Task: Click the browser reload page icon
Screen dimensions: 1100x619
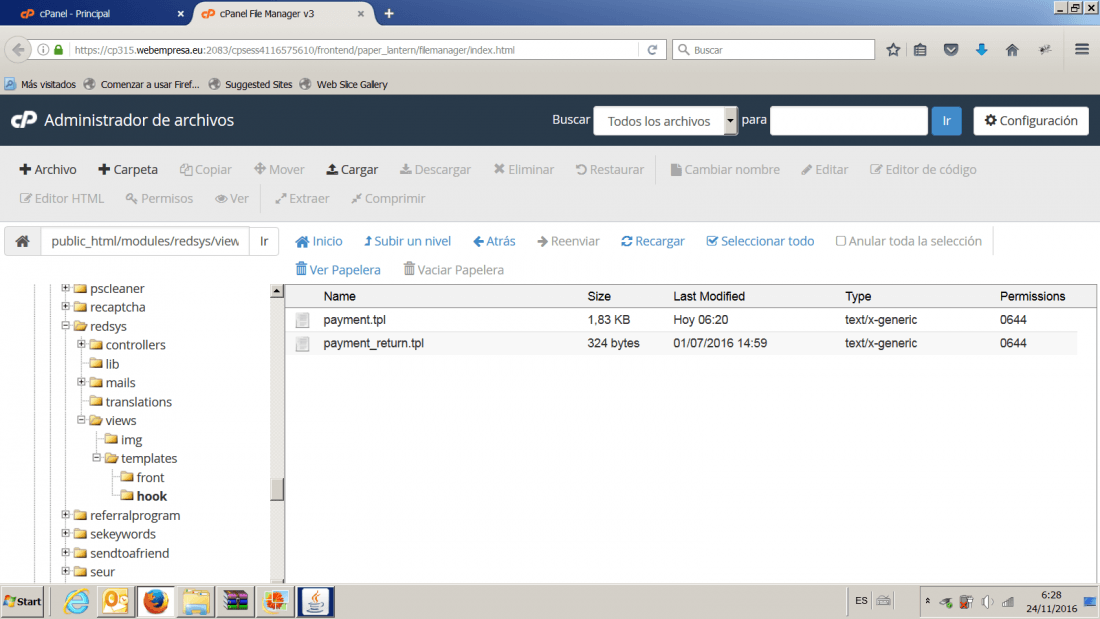Action: click(652, 50)
